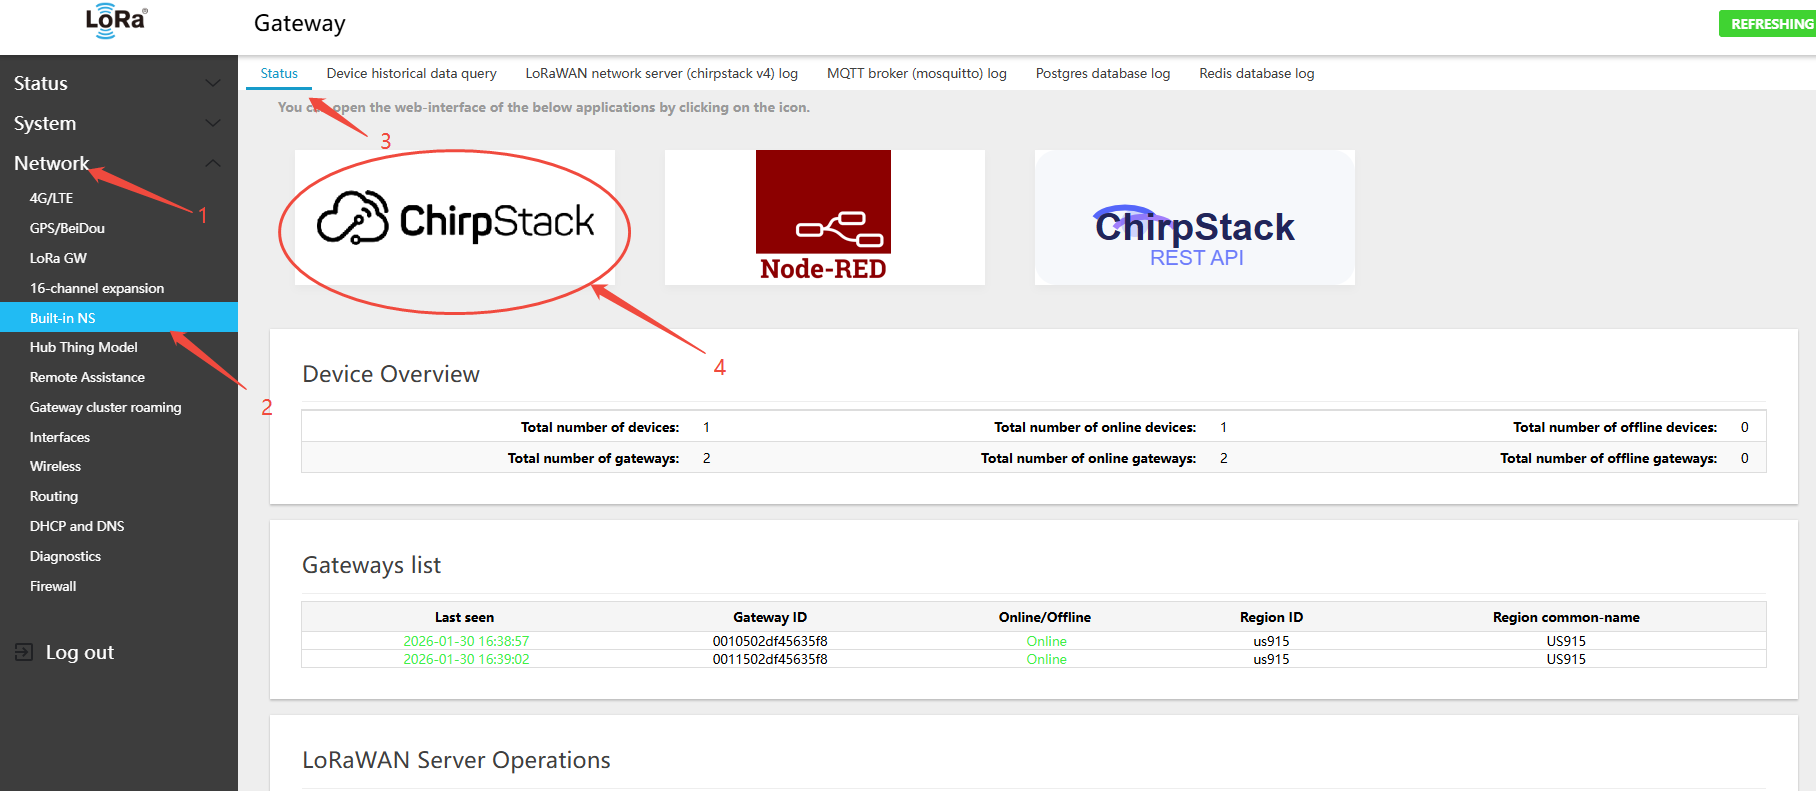Open Gateway cluster roaming settings
Image resolution: width=1816 pixels, height=791 pixels.
point(105,407)
